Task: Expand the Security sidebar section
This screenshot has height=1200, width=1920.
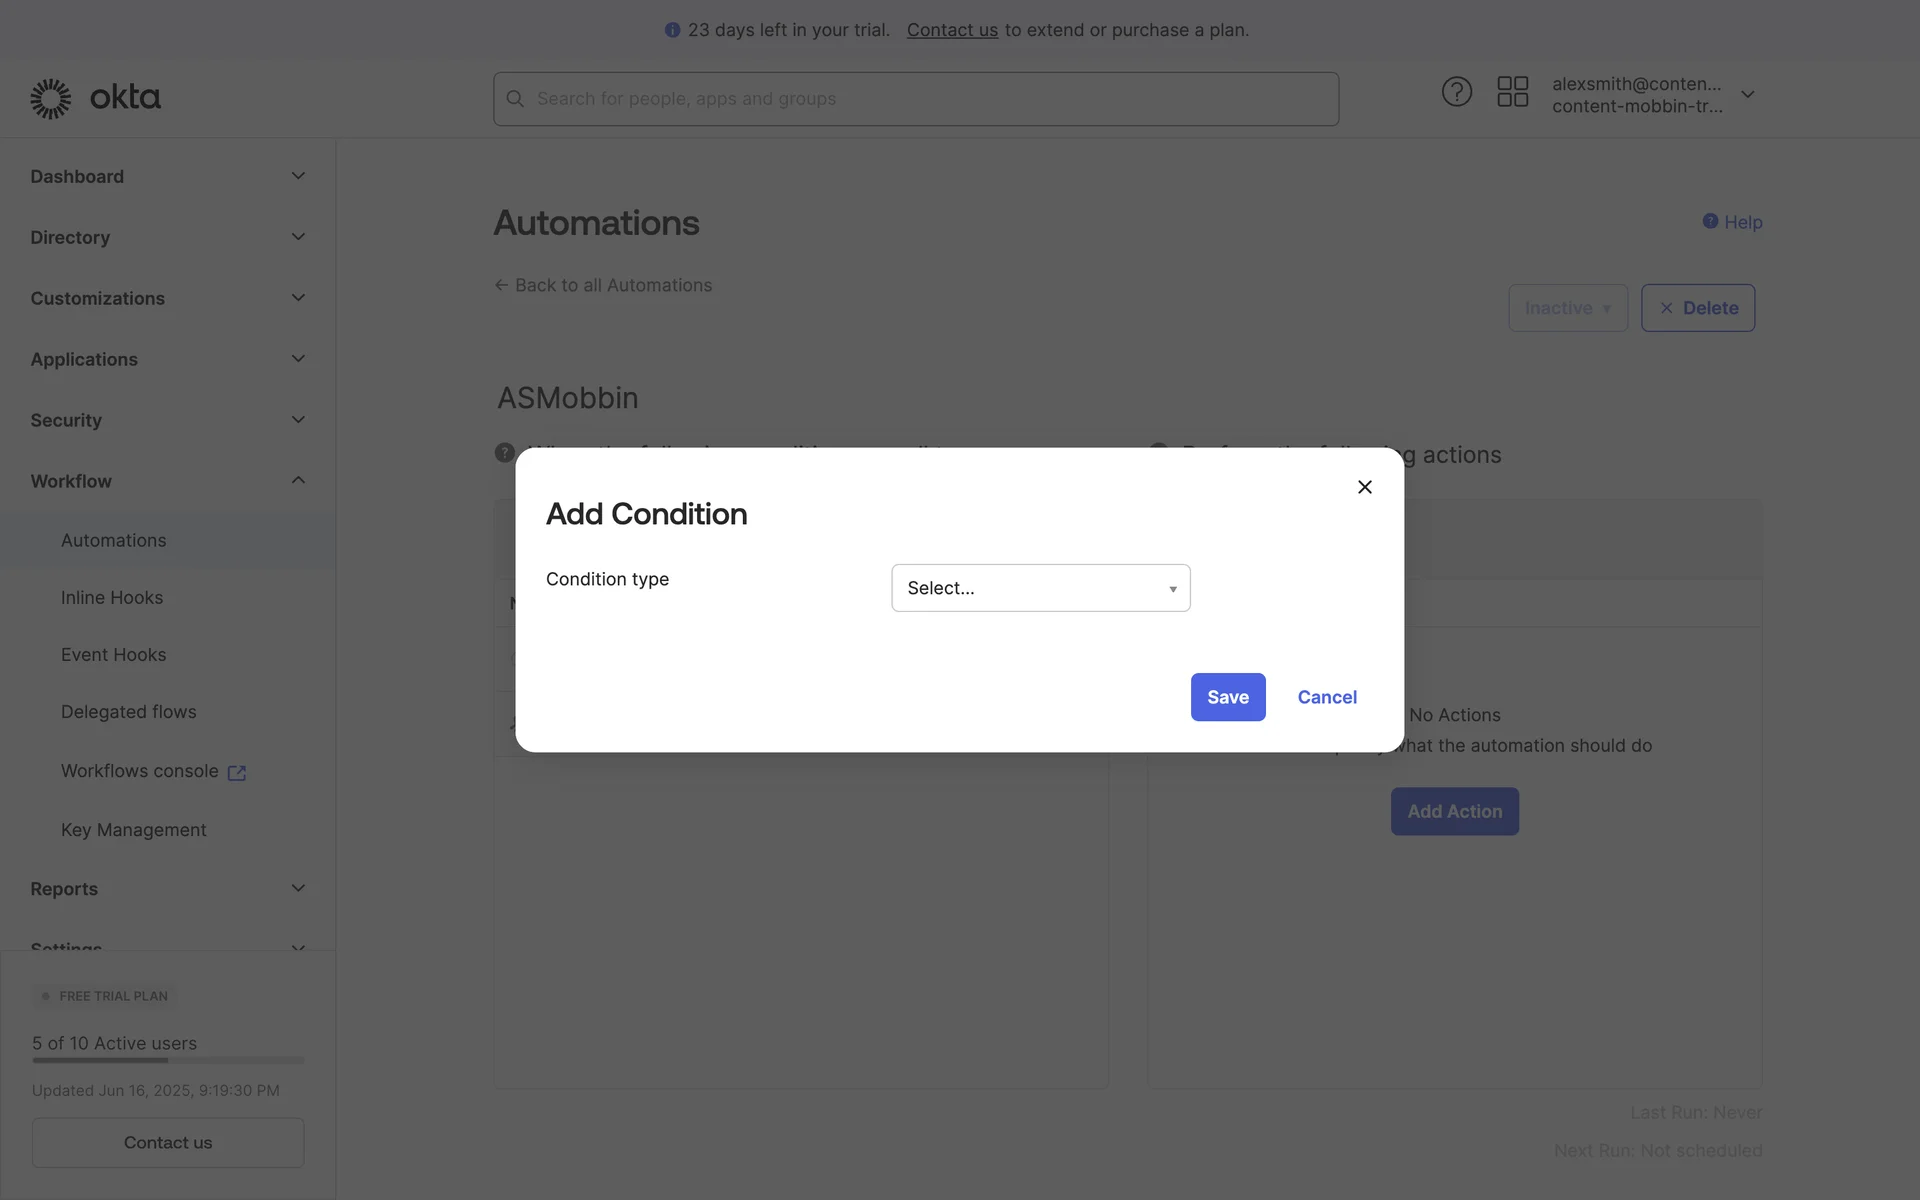Action: coord(297,420)
